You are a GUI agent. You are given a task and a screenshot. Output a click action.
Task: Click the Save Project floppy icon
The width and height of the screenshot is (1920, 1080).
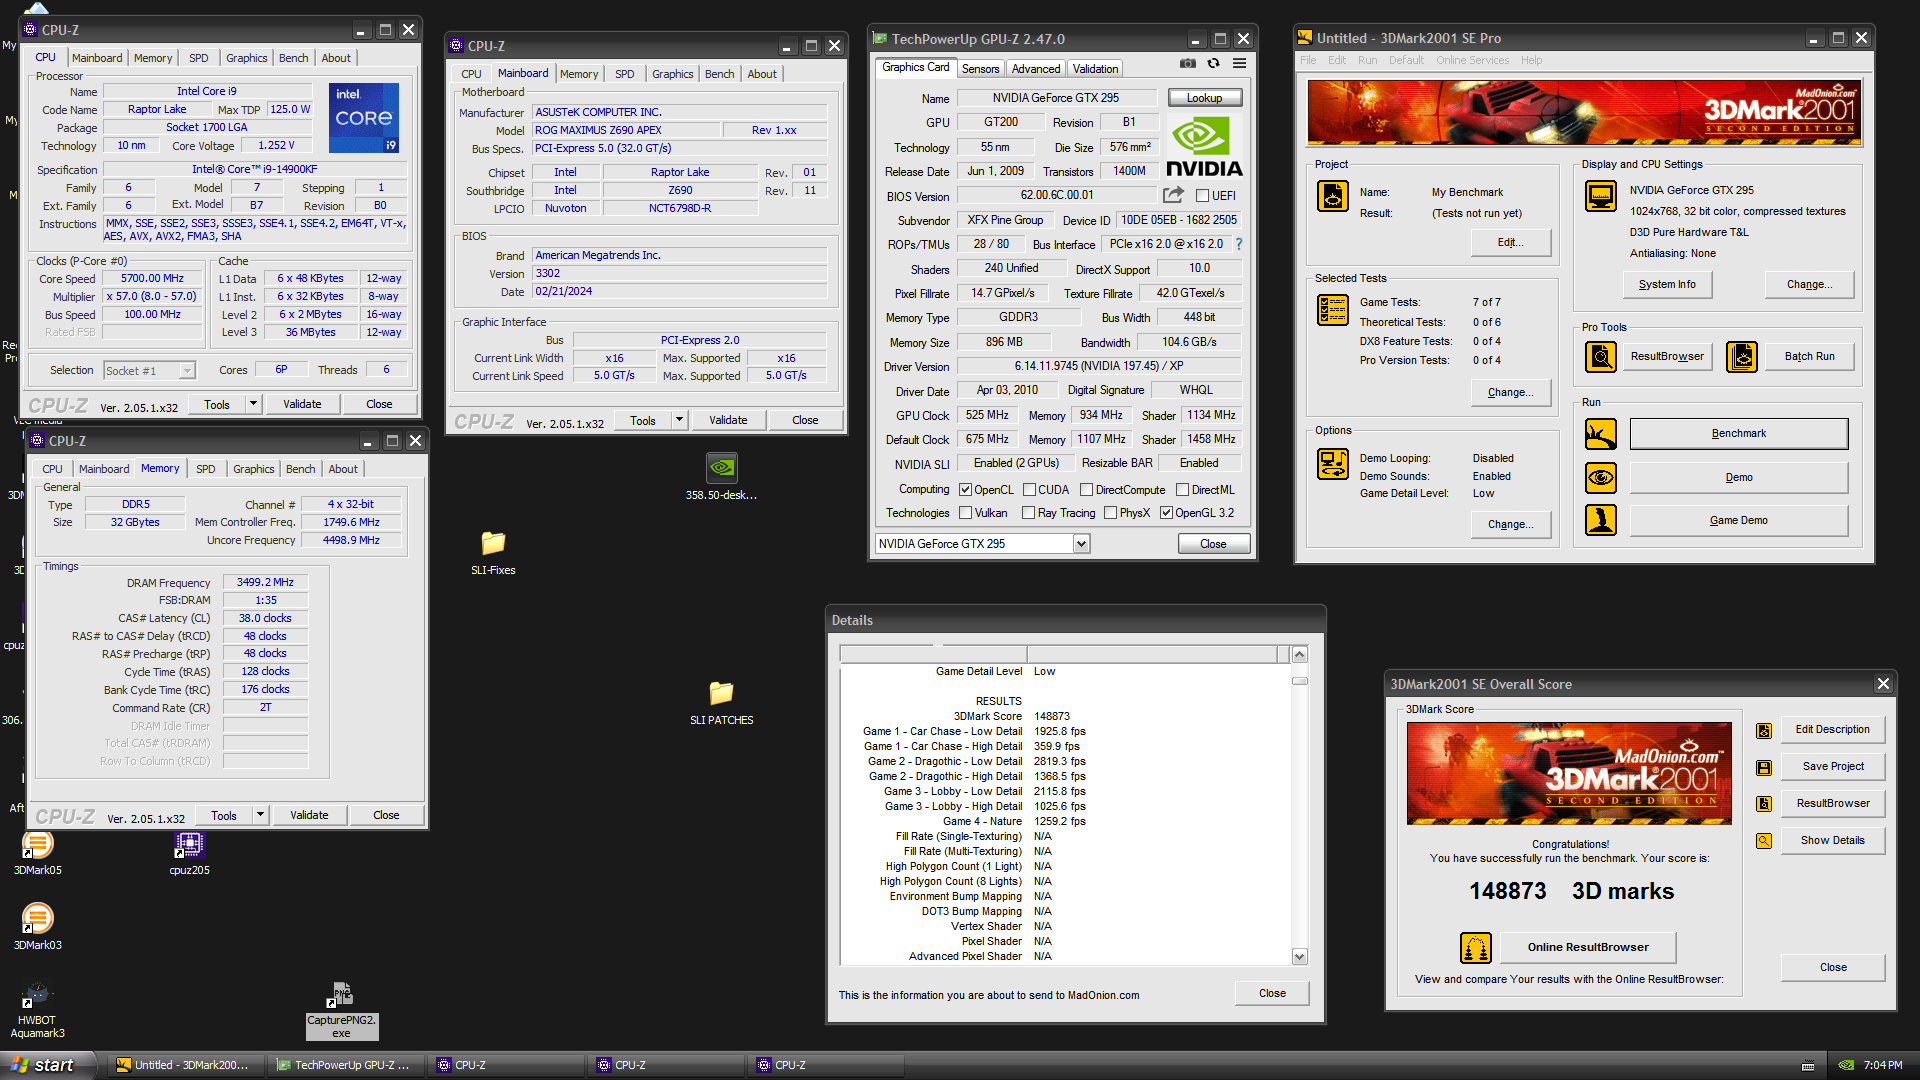(x=1764, y=767)
